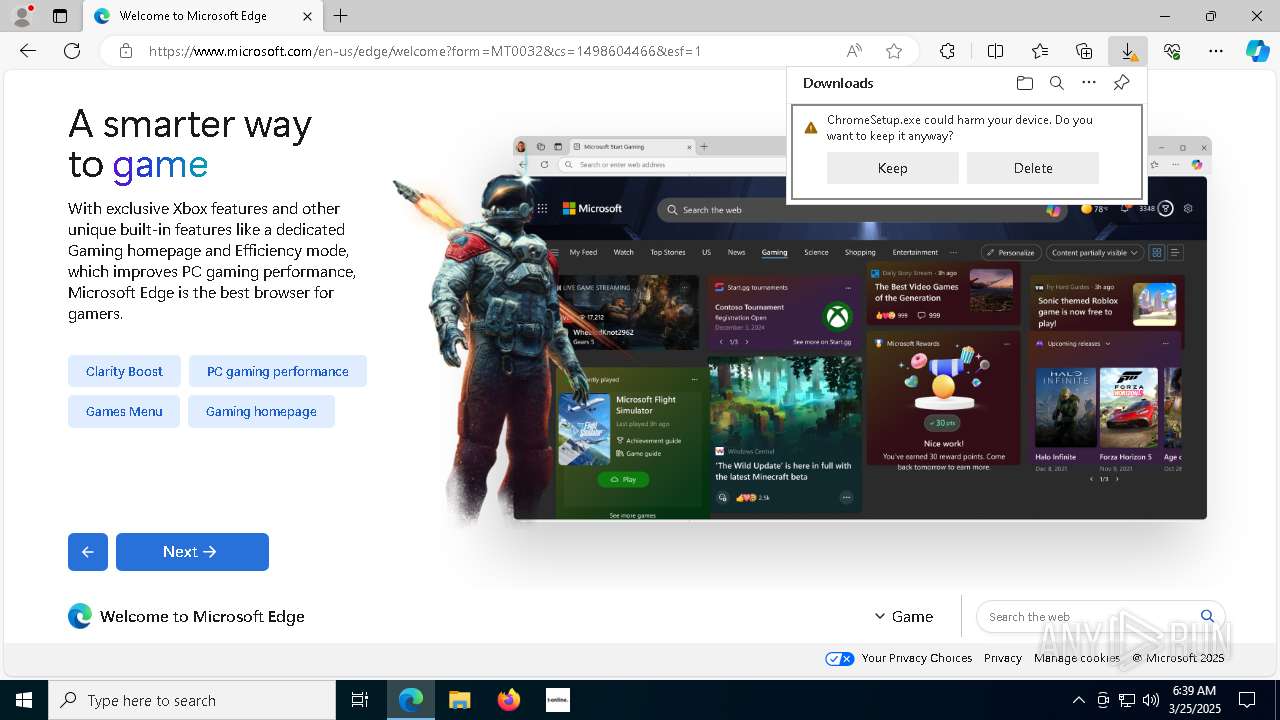This screenshot has width=1280, height=720.
Task: Open Manage cookies link
Action: (x=1077, y=658)
